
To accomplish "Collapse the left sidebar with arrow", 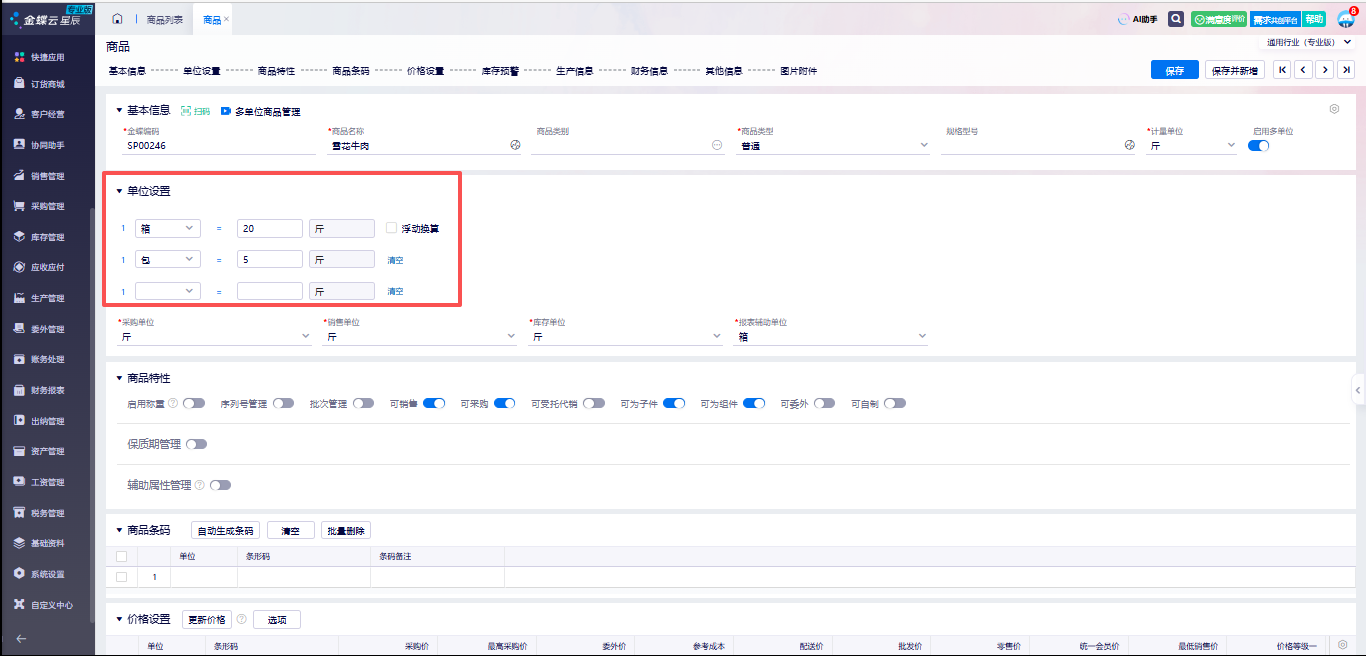I will [x=21, y=639].
